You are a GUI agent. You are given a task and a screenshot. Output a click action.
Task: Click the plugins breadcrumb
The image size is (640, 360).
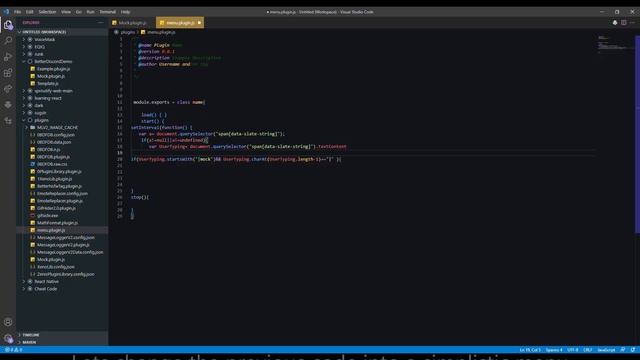(128, 32)
